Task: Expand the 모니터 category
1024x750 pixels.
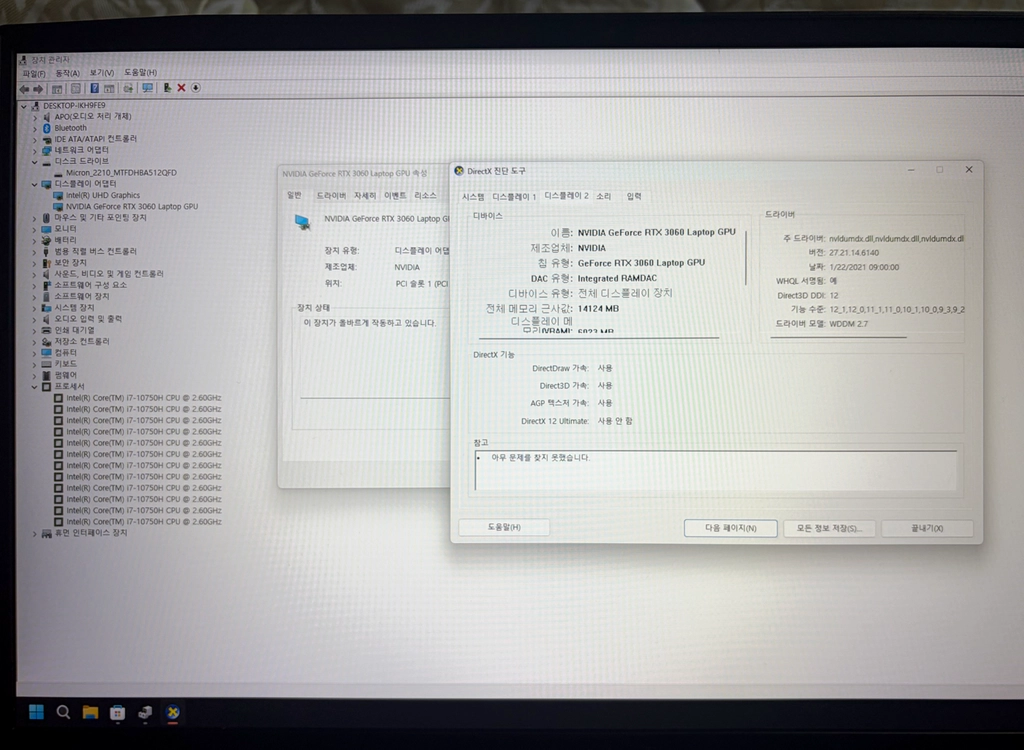Action: click(x=35, y=230)
